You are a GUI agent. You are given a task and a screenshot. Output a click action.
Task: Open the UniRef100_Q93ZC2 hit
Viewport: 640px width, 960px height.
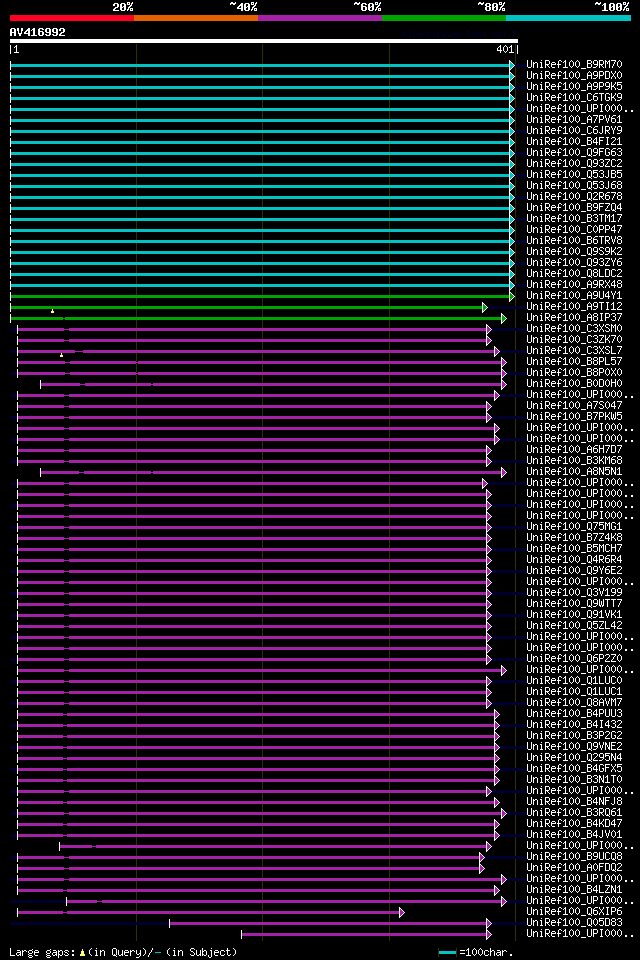[x=574, y=163]
